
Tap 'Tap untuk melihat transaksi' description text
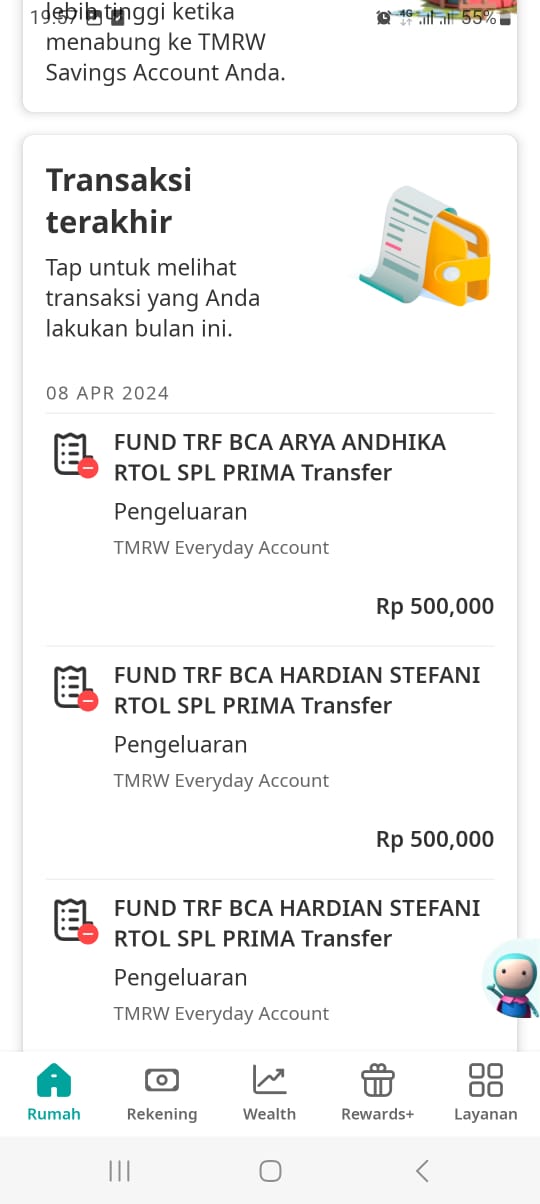(153, 298)
